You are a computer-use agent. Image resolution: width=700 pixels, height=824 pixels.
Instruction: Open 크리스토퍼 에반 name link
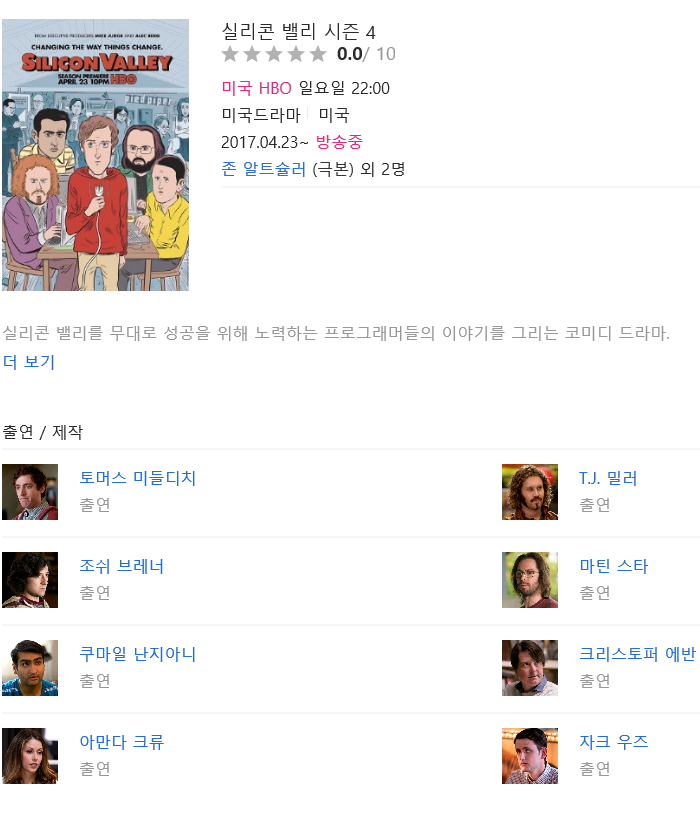click(637, 654)
